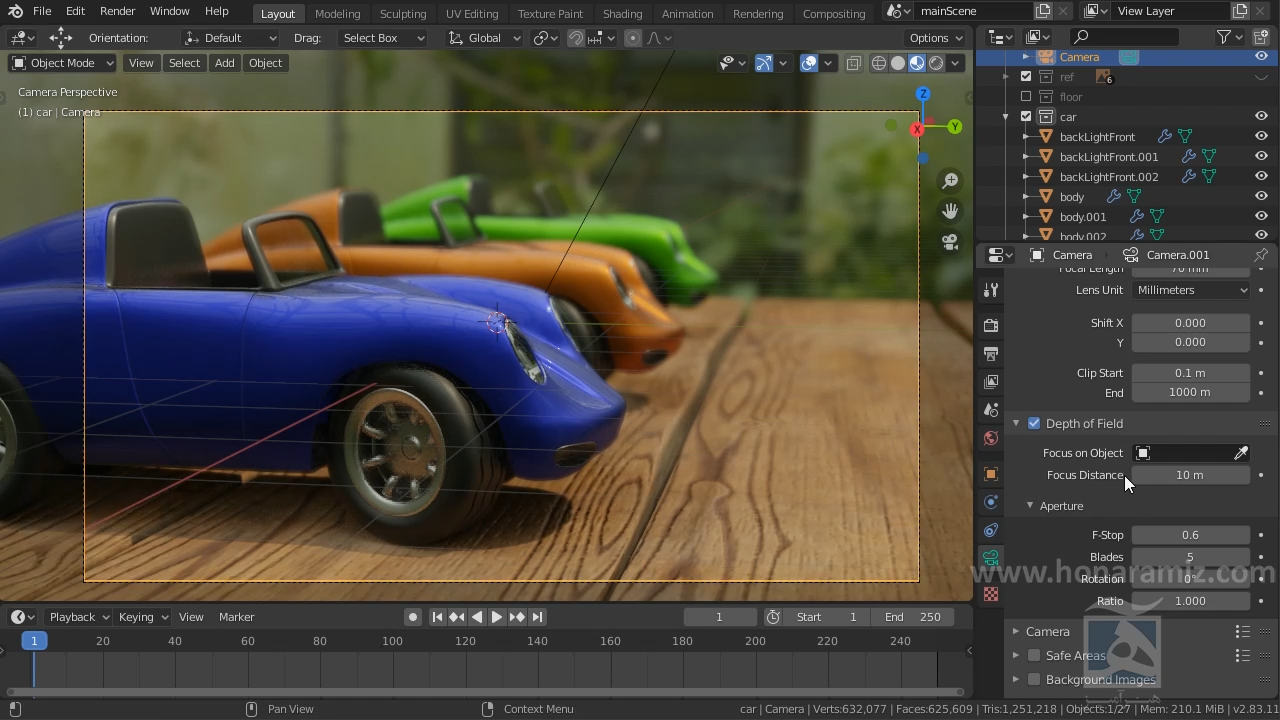Open the Orientation Default dropdown

230,38
